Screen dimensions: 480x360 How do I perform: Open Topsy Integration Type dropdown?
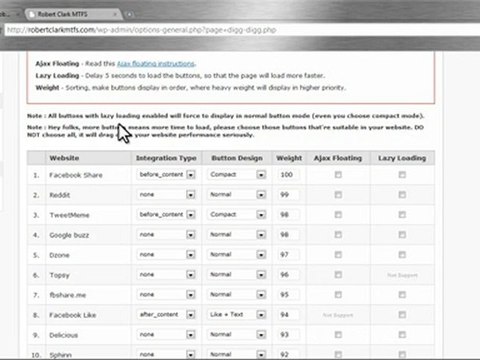pos(166,275)
